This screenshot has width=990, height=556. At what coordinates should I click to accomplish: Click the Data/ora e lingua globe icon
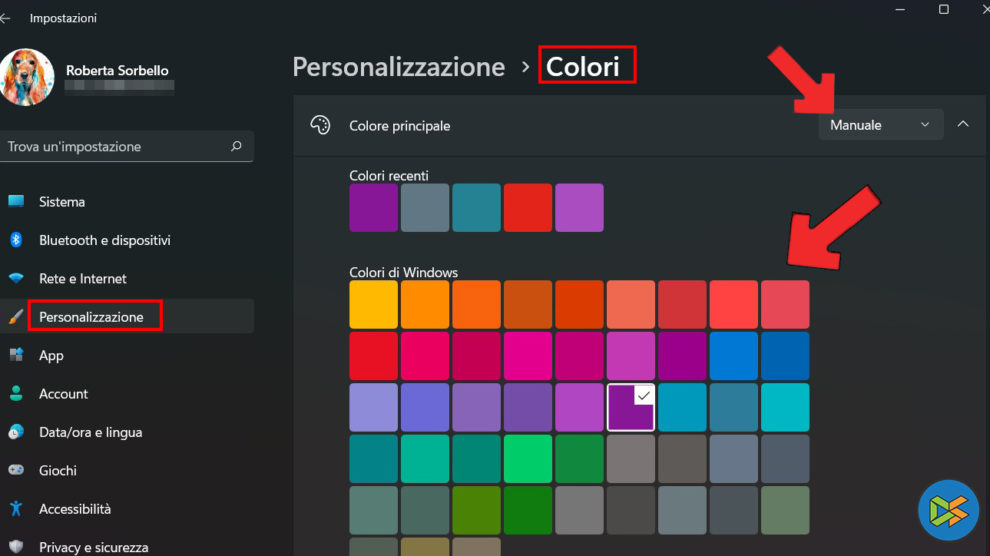pyautogui.click(x=16, y=432)
